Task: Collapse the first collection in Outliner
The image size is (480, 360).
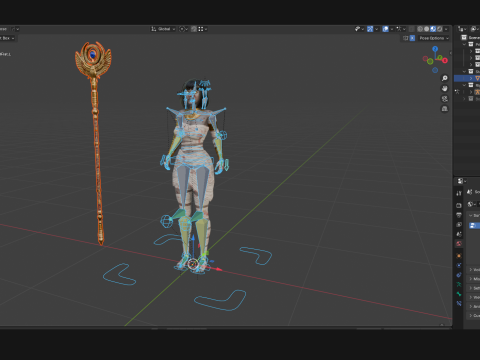Action: [x=464, y=44]
